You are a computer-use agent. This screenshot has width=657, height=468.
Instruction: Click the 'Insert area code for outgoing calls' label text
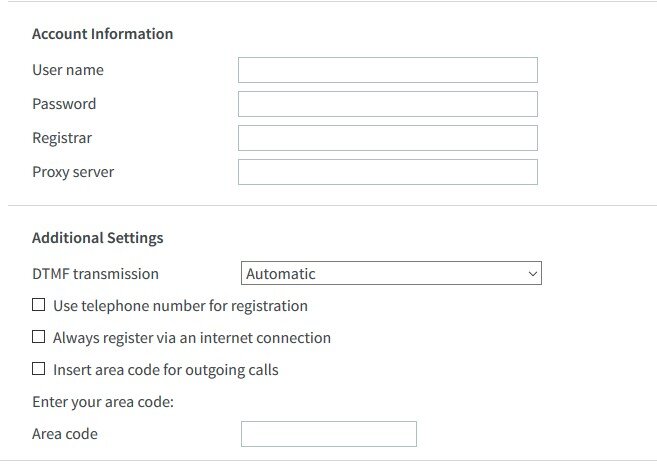coord(166,370)
